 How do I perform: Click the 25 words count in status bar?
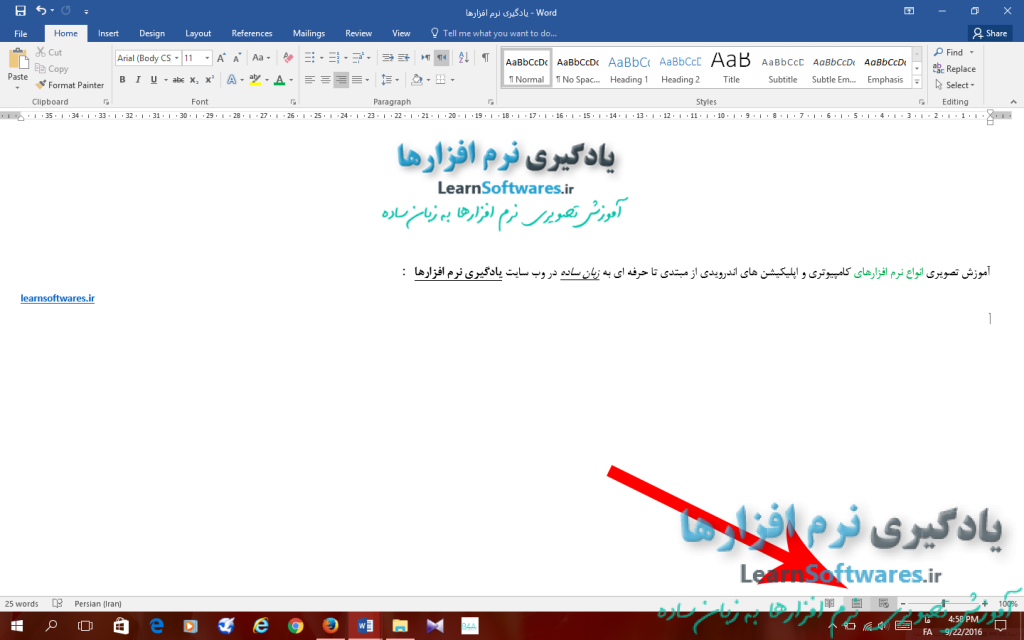tap(22, 603)
